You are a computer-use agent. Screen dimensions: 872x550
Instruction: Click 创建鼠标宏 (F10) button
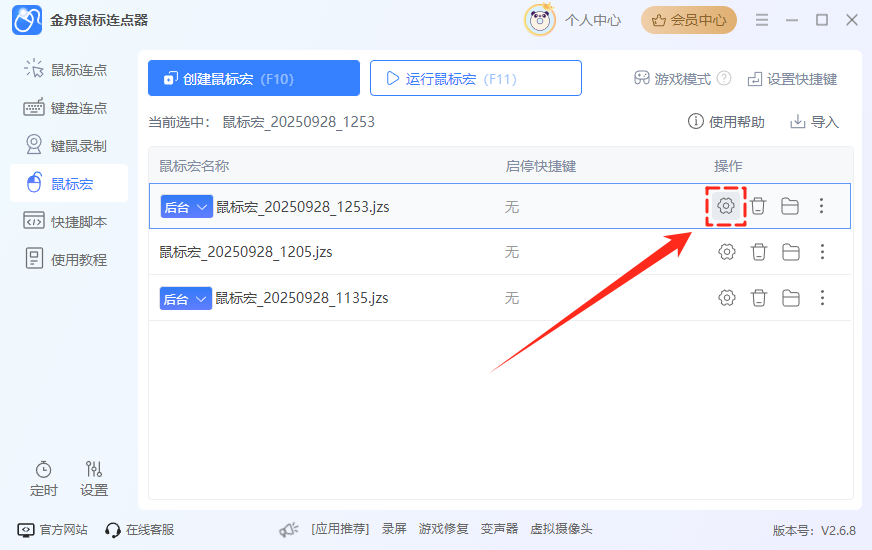click(254, 78)
